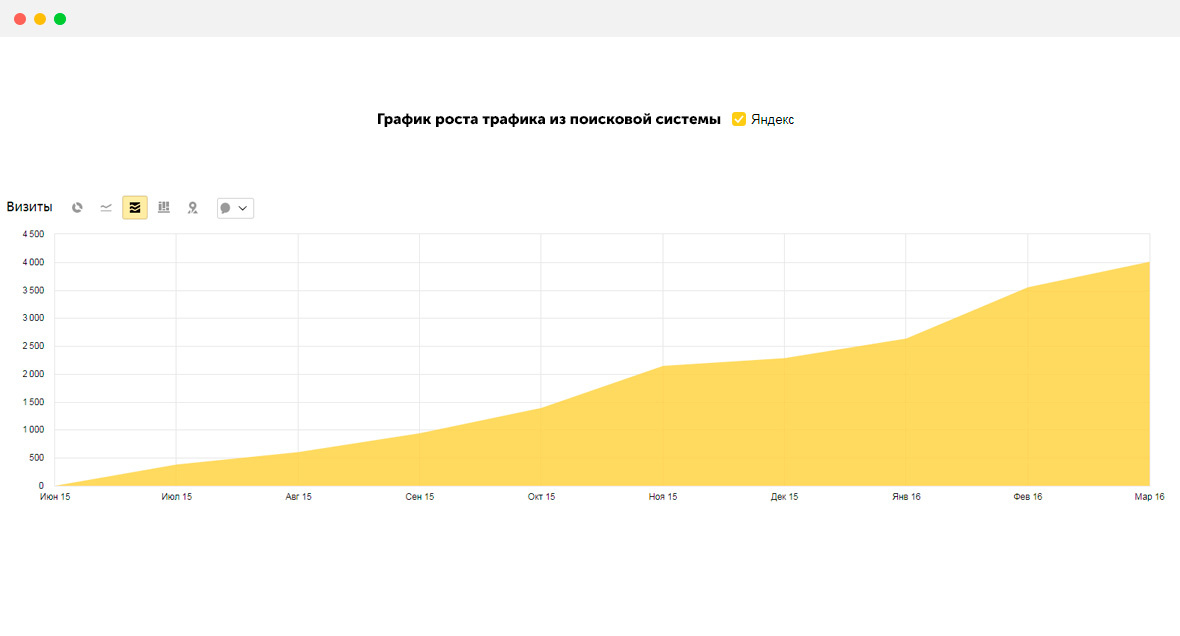The image size is (1180, 636).
Task: Maximize the window with green button
Action: 60,19
